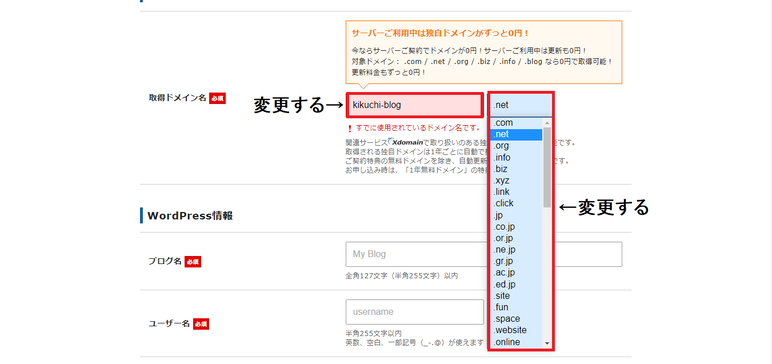Click the 必須 badge beside 取得ドメイン名
This screenshot has height=364, width=772.
point(217,98)
